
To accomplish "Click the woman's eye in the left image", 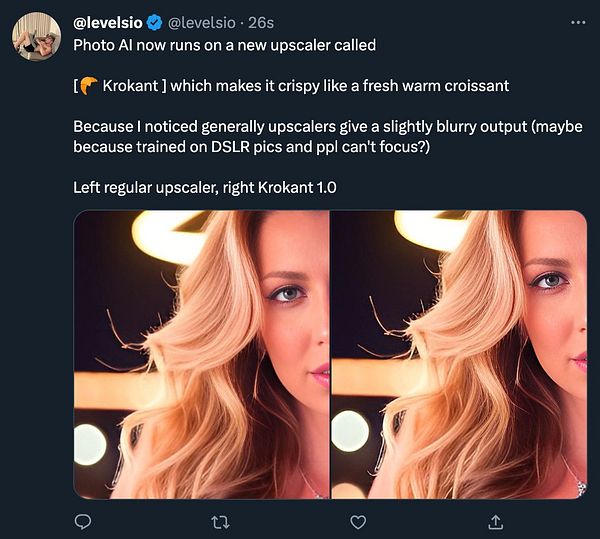I will [287, 293].
